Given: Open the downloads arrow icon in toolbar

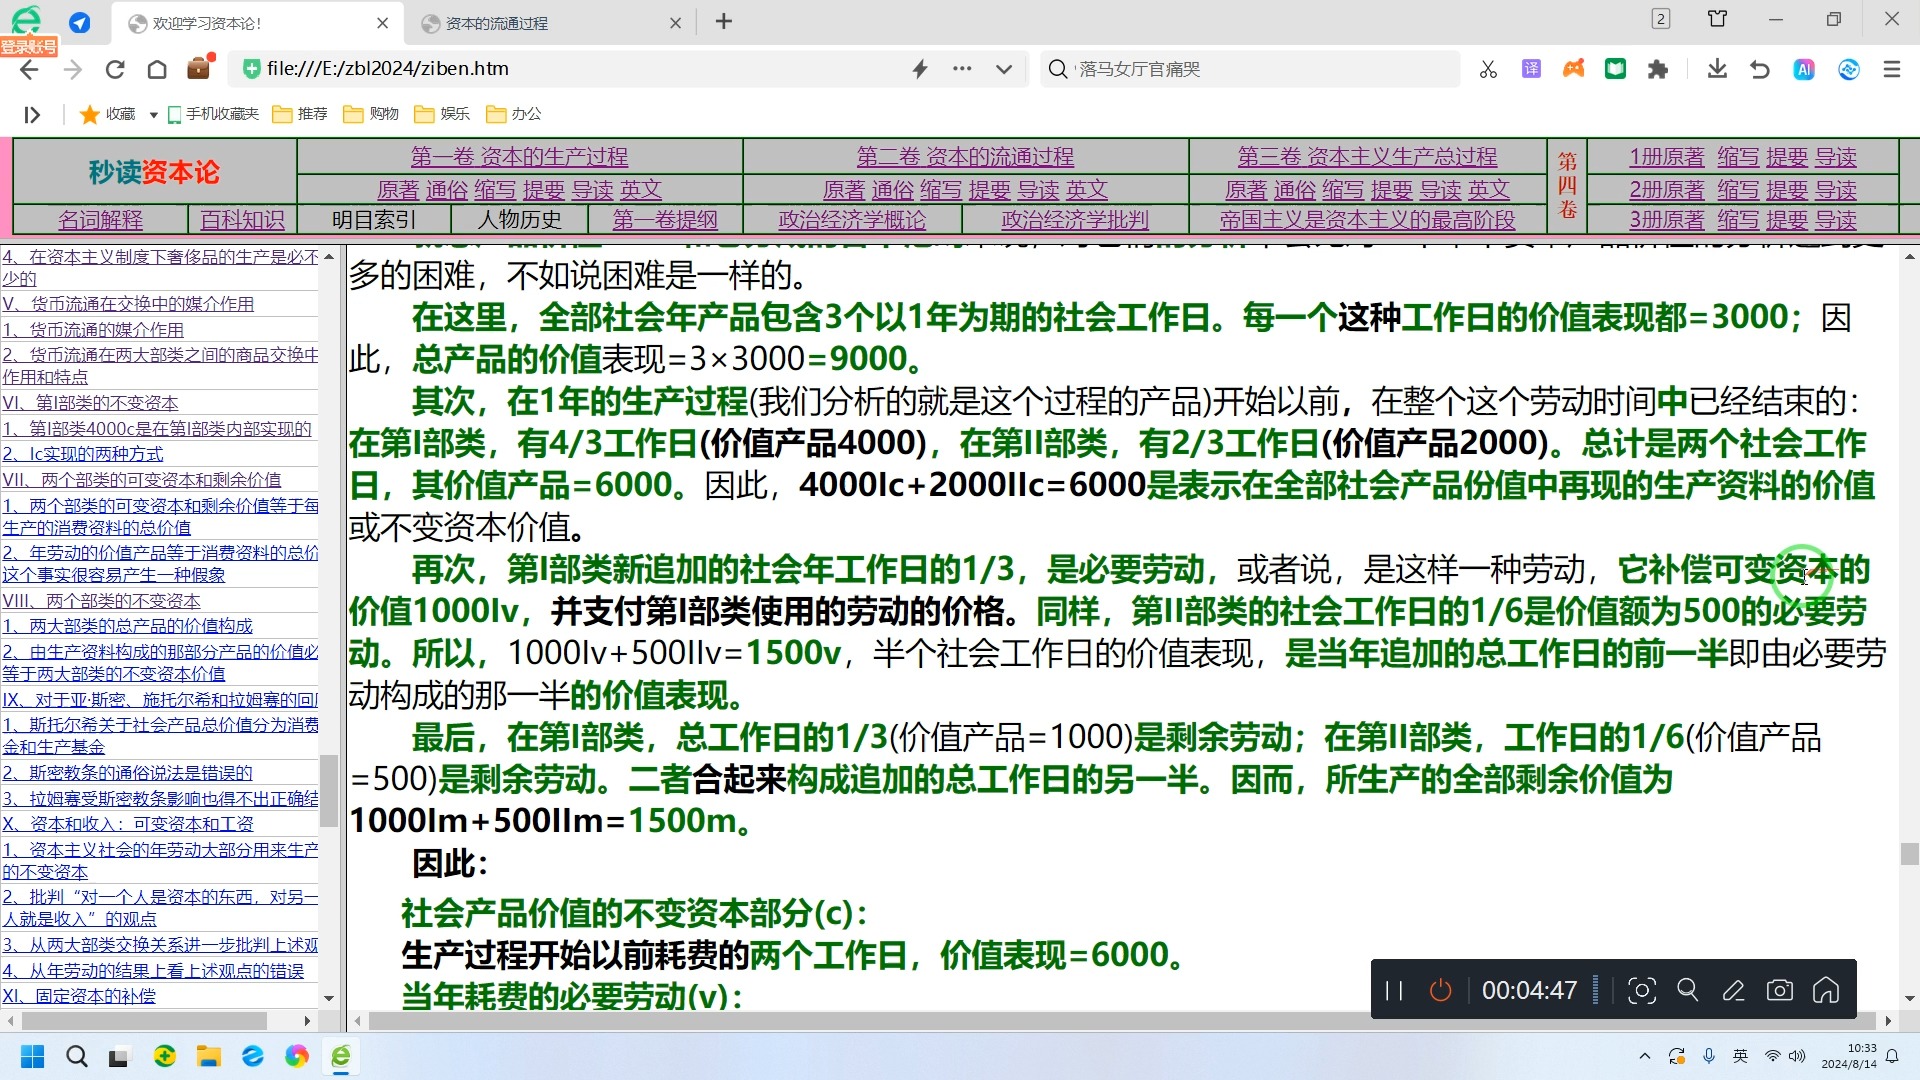Looking at the screenshot, I should tap(1717, 69).
